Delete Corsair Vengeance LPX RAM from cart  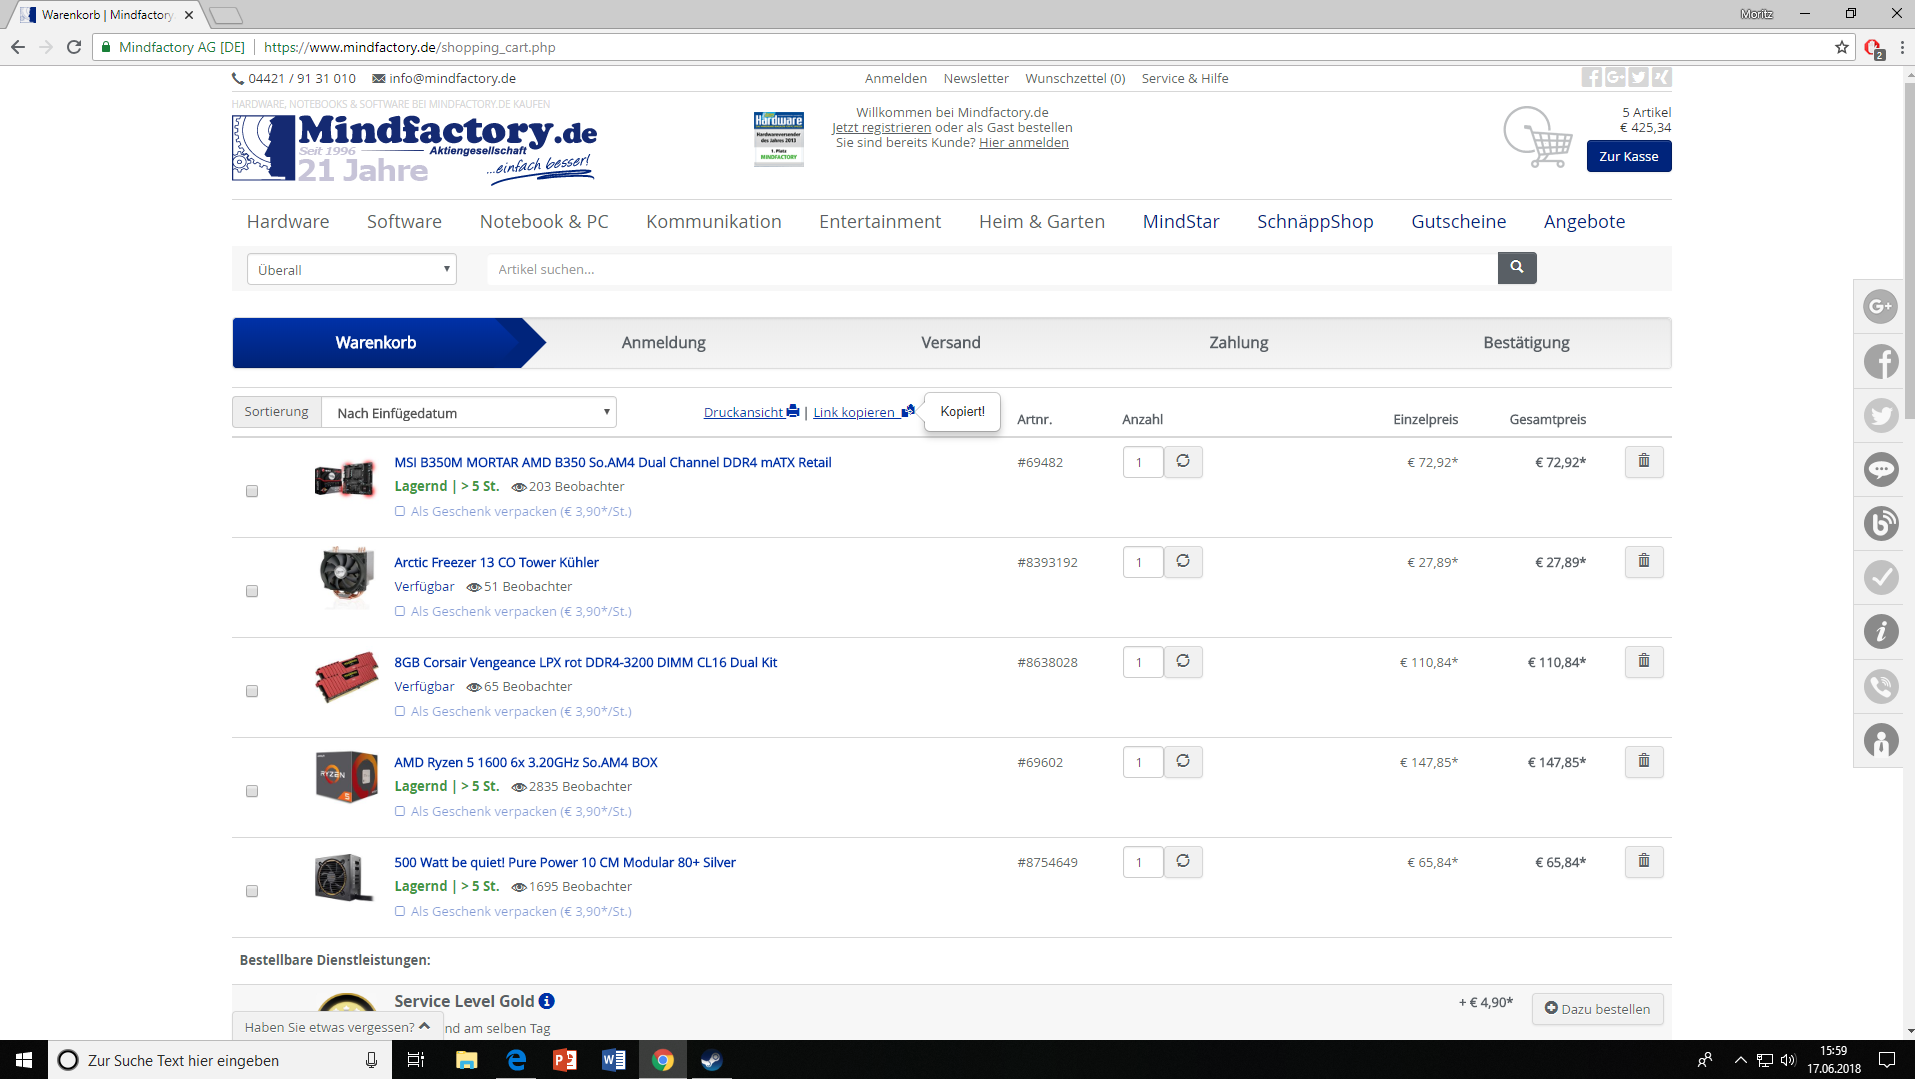click(1644, 661)
